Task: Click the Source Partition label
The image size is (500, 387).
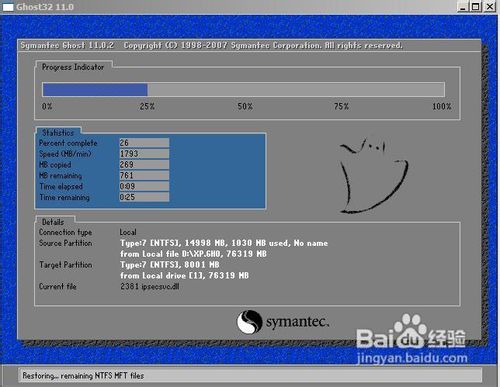Action: [65, 243]
